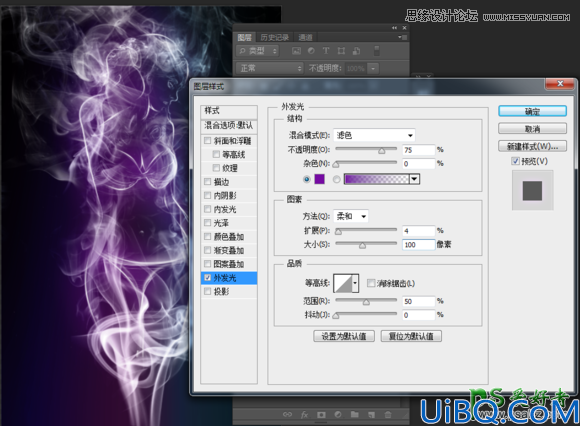Click the 取消 cancel button

click(x=532, y=129)
